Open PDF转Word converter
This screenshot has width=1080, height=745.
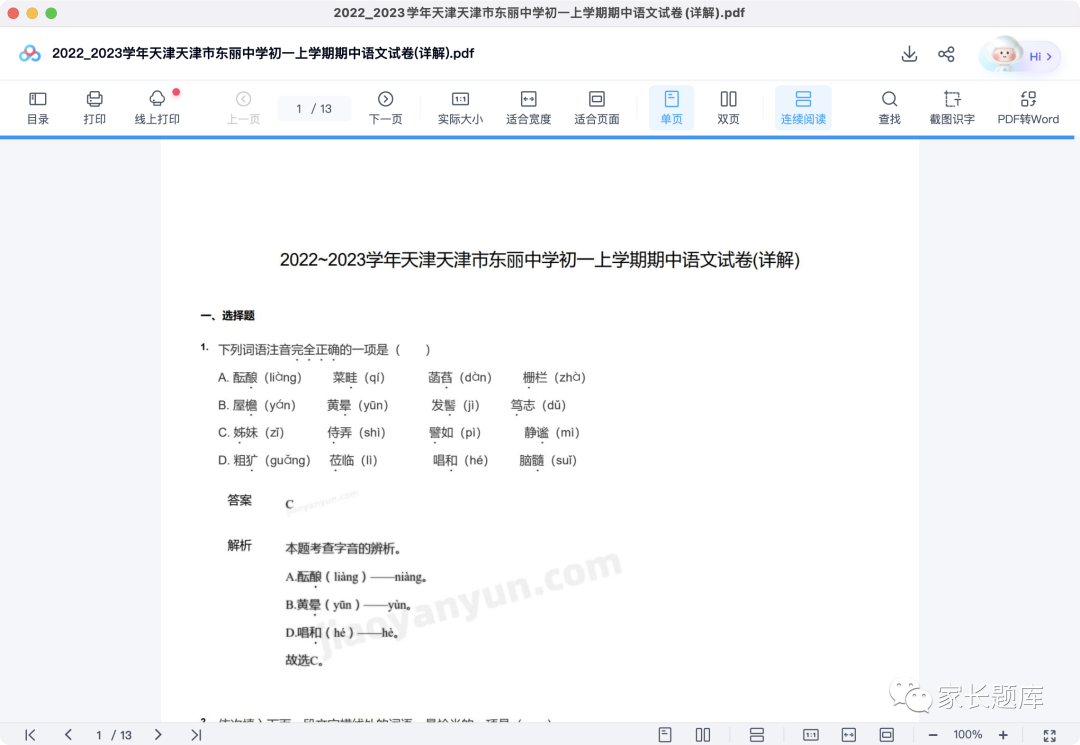pos(1028,108)
